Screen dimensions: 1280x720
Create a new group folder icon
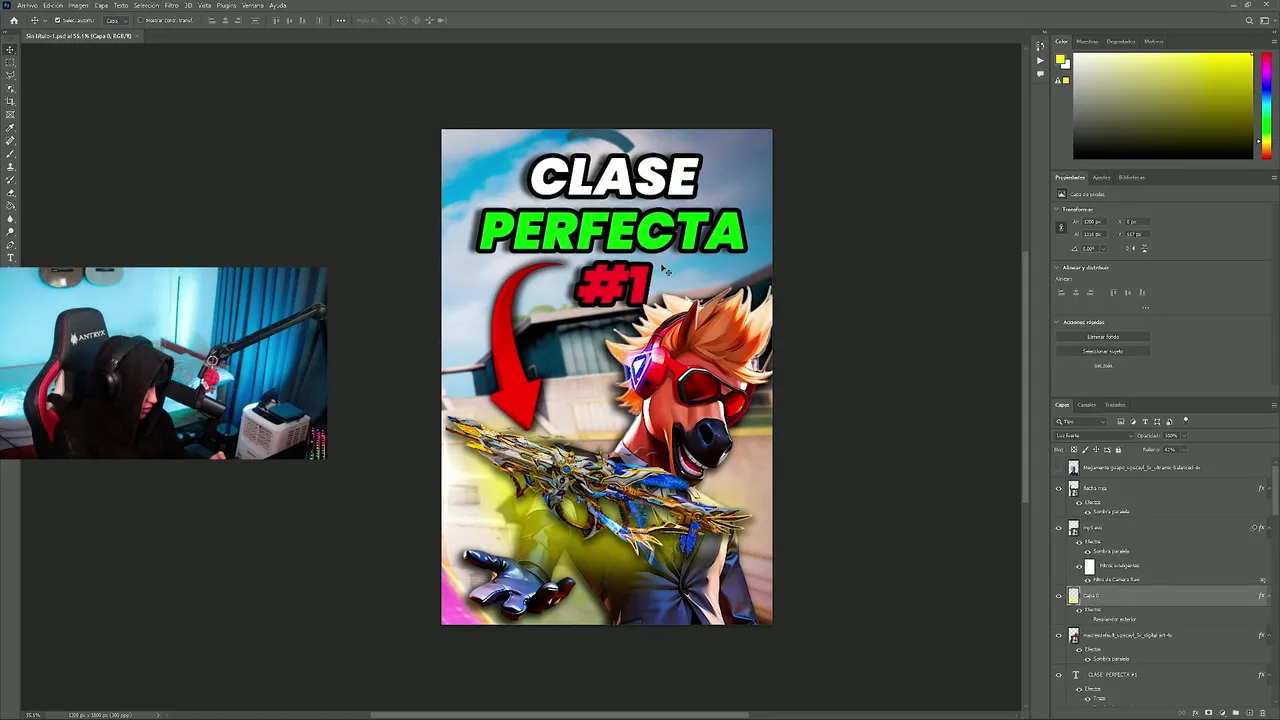pos(1236,713)
